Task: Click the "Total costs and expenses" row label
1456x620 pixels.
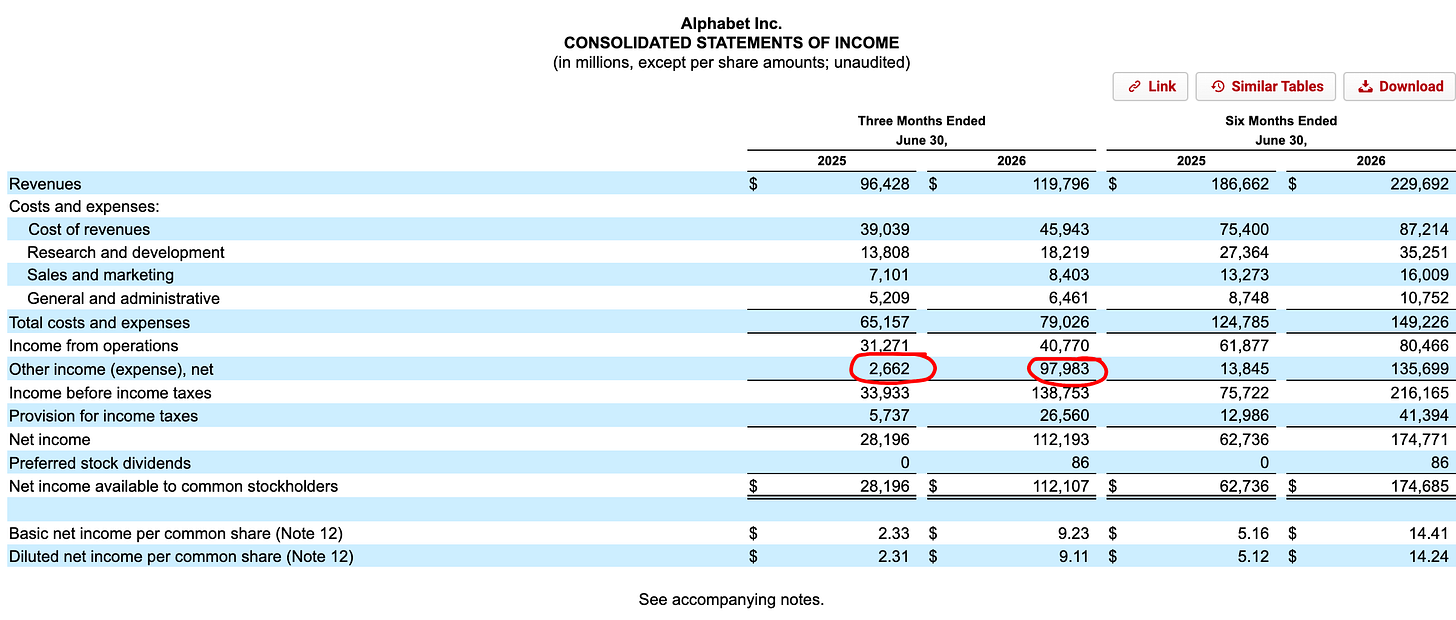Action: (99, 323)
